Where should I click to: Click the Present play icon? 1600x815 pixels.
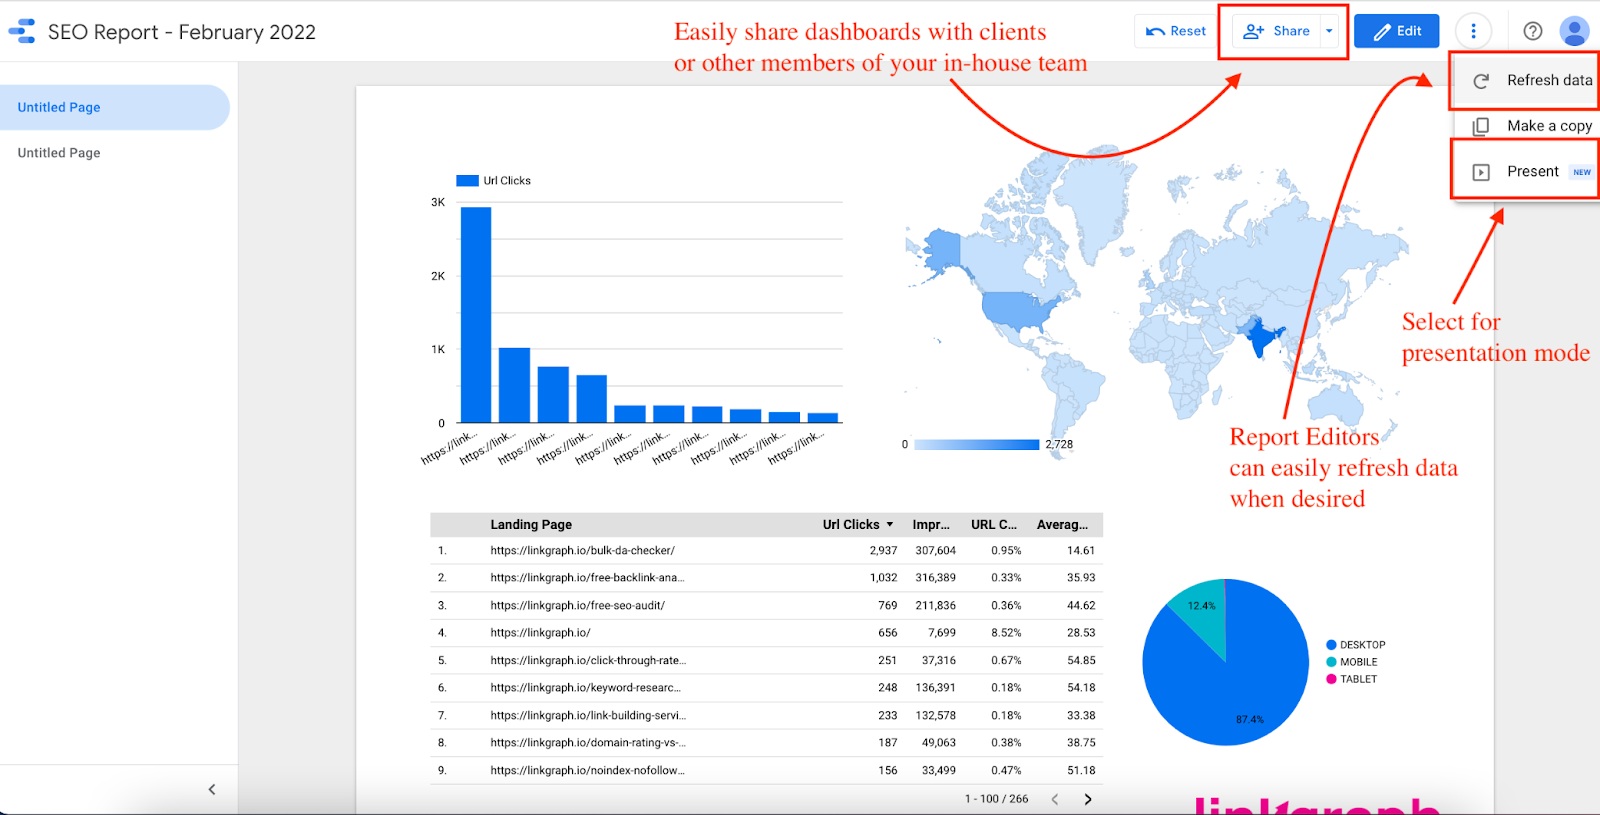pos(1481,172)
